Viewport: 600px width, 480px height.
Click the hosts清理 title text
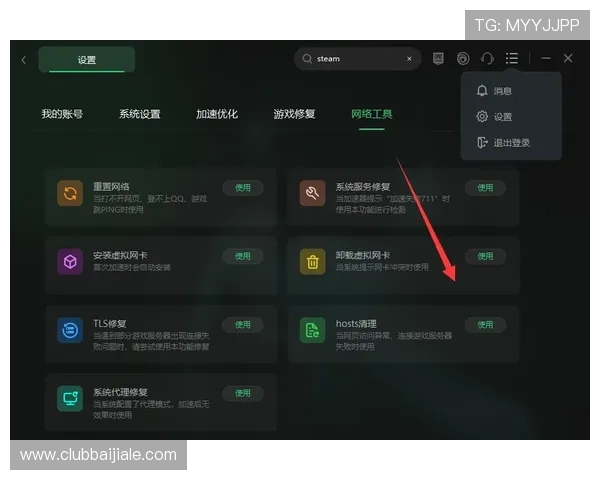click(356, 323)
